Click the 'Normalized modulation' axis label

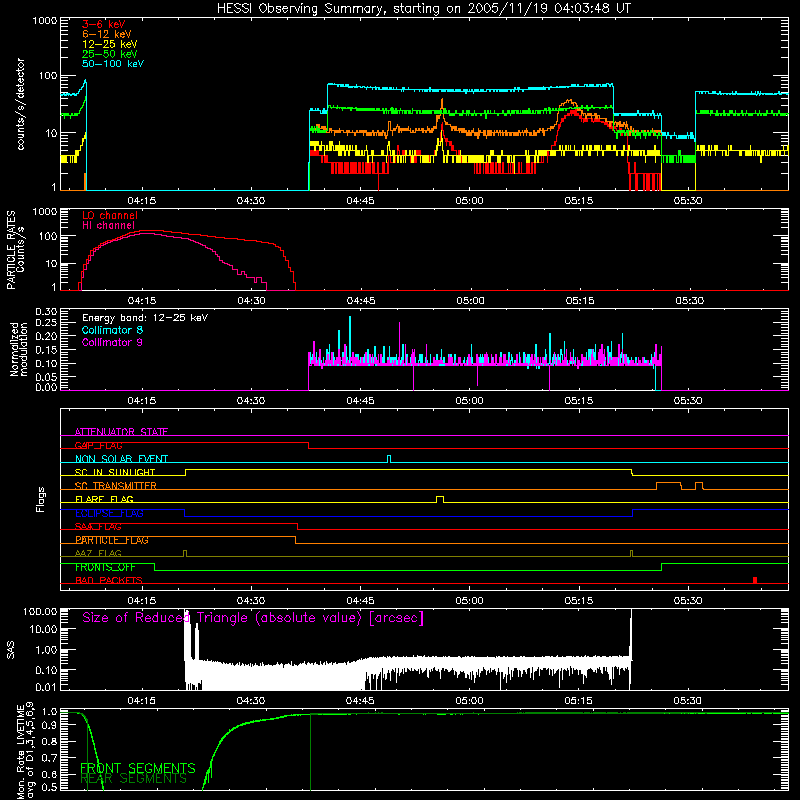tap(19, 349)
